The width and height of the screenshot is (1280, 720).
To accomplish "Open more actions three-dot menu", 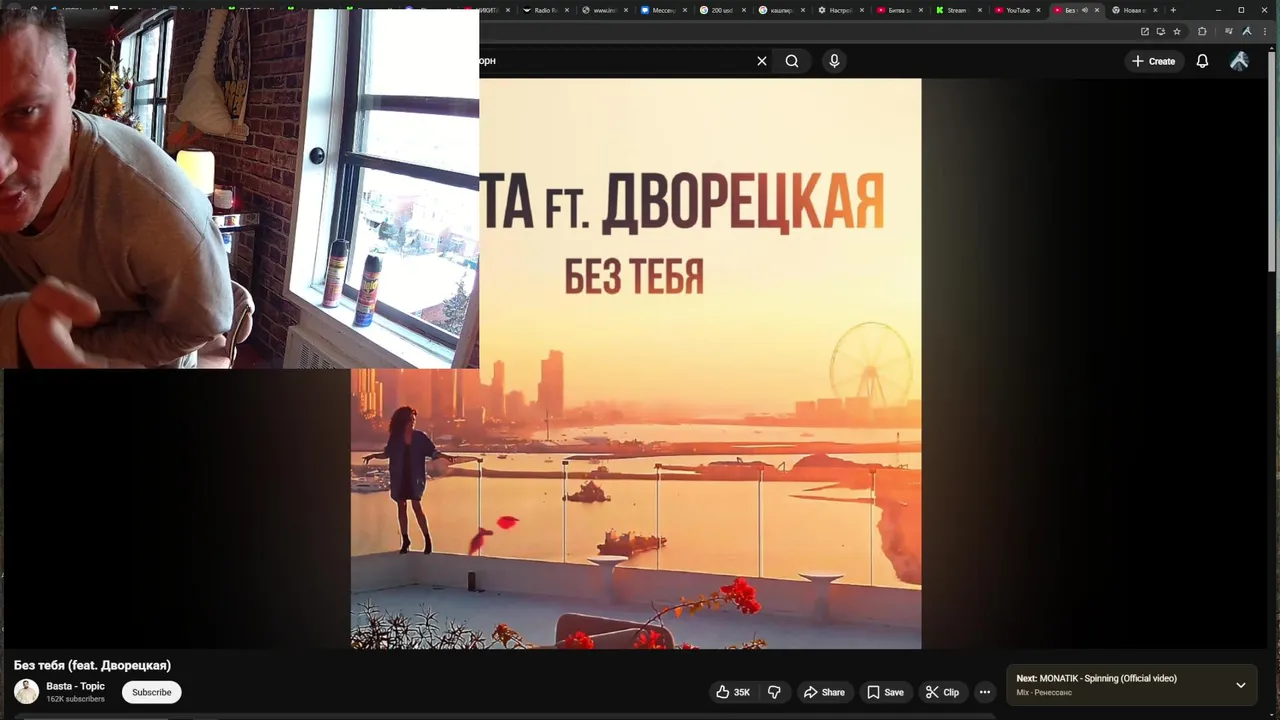I will pos(985,692).
